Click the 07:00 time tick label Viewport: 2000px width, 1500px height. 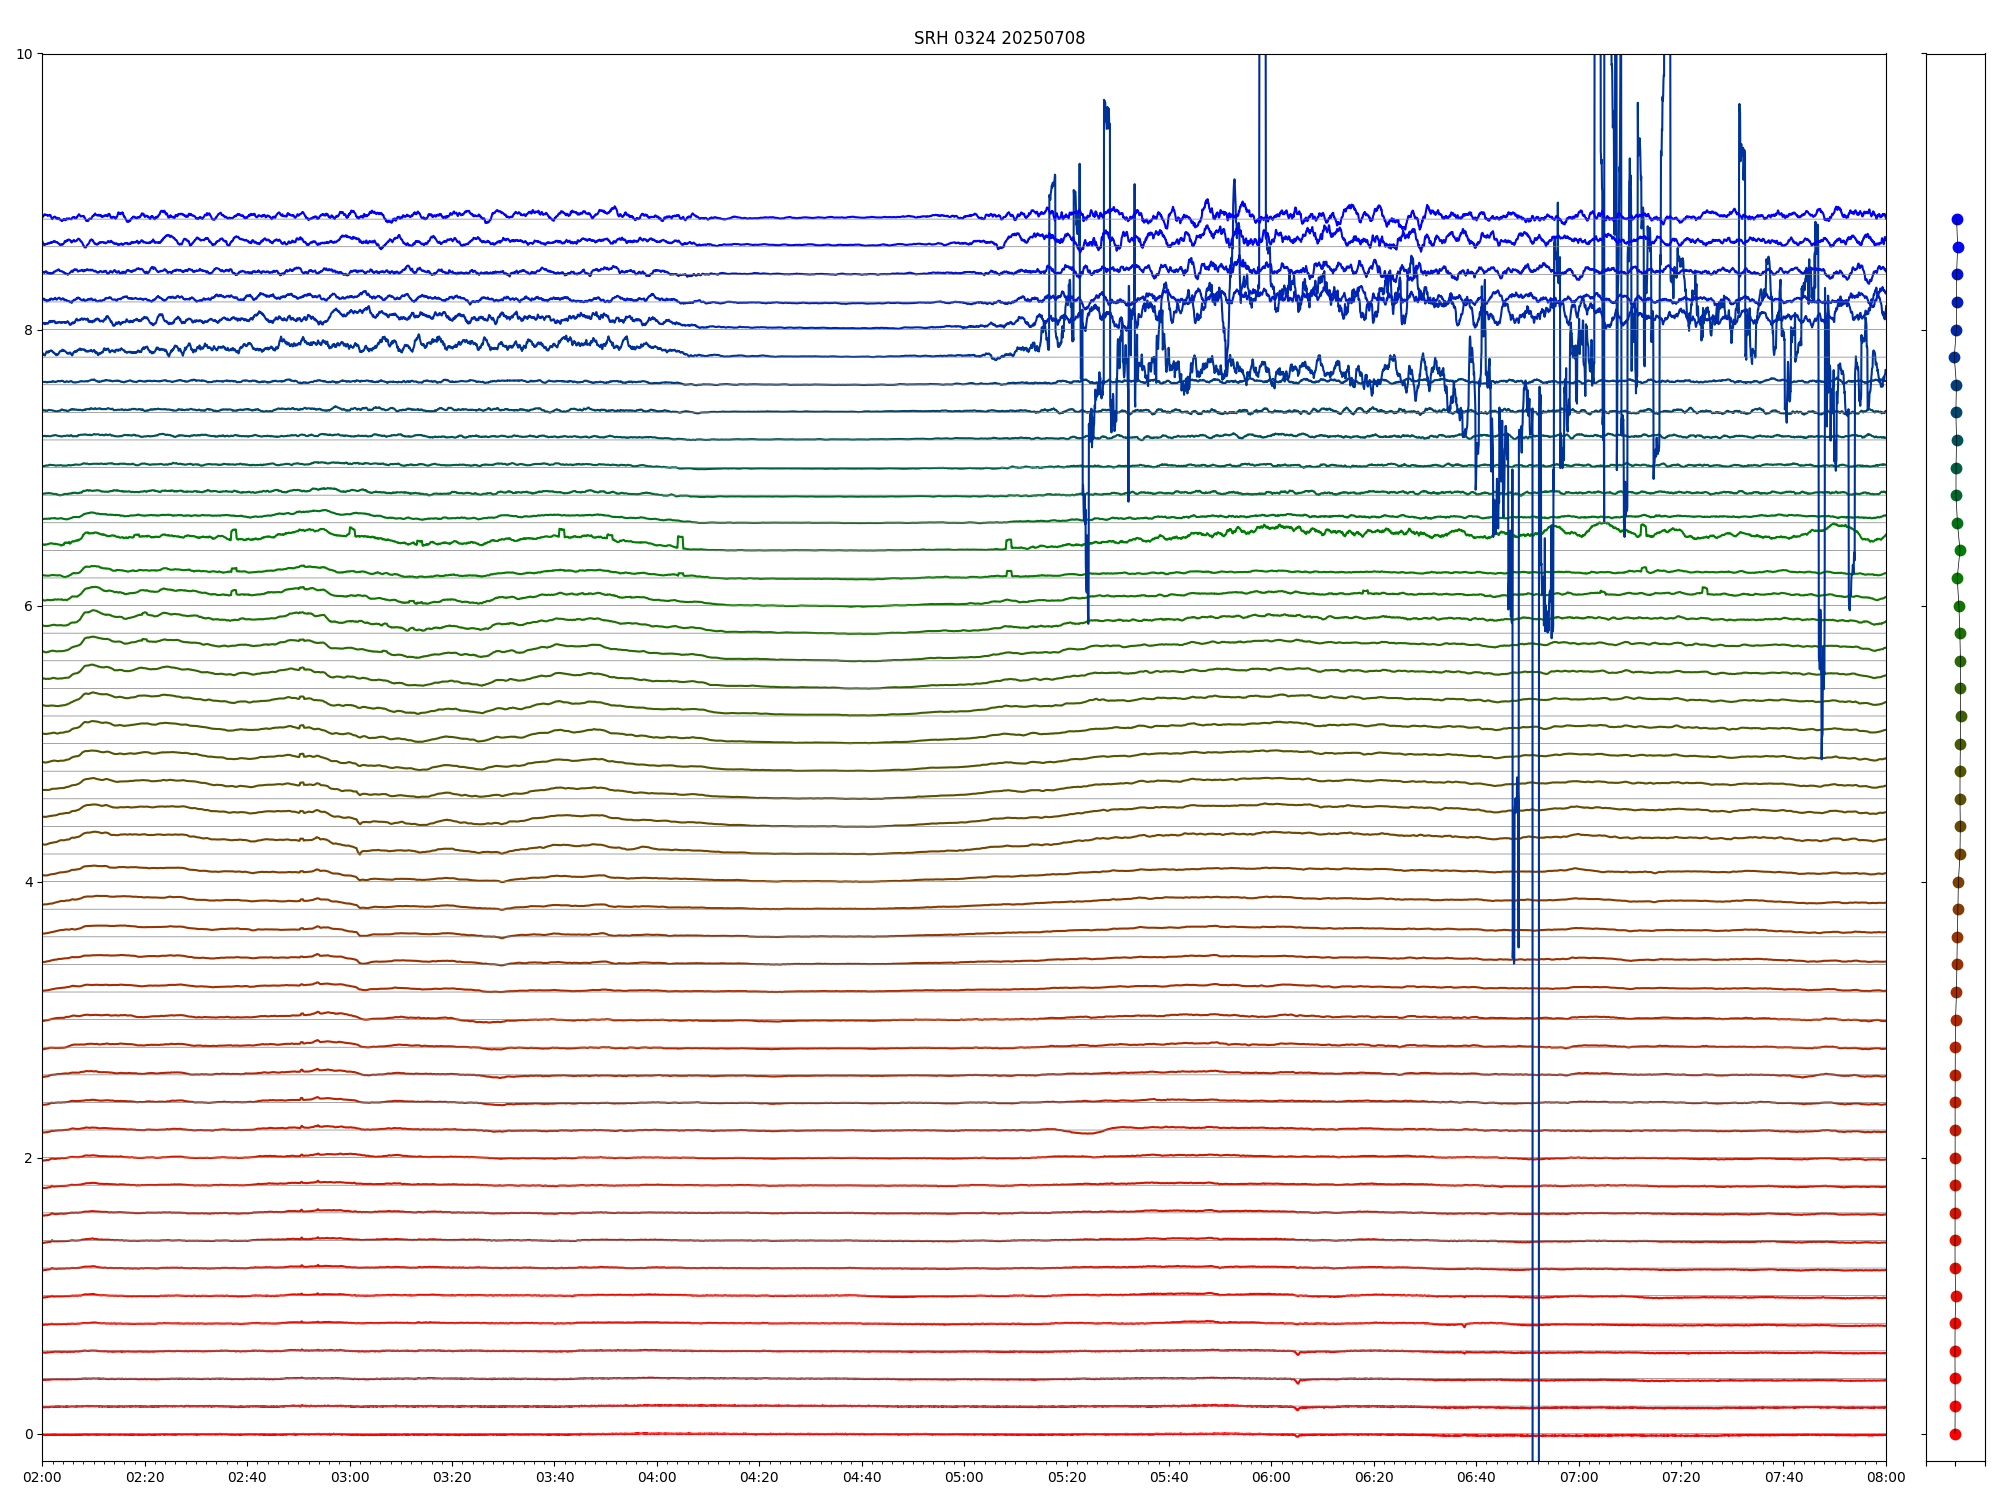1579,1477
